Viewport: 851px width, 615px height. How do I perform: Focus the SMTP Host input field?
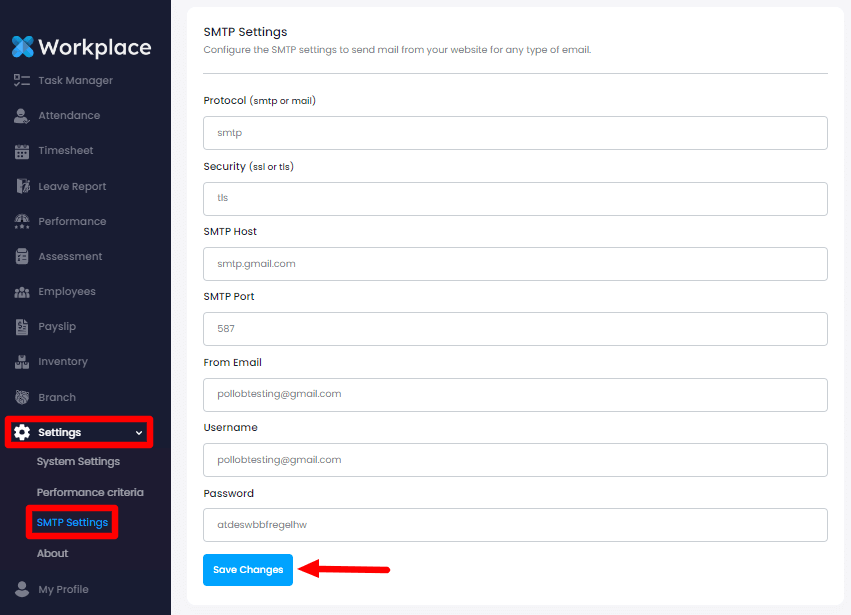click(x=515, y=264)
